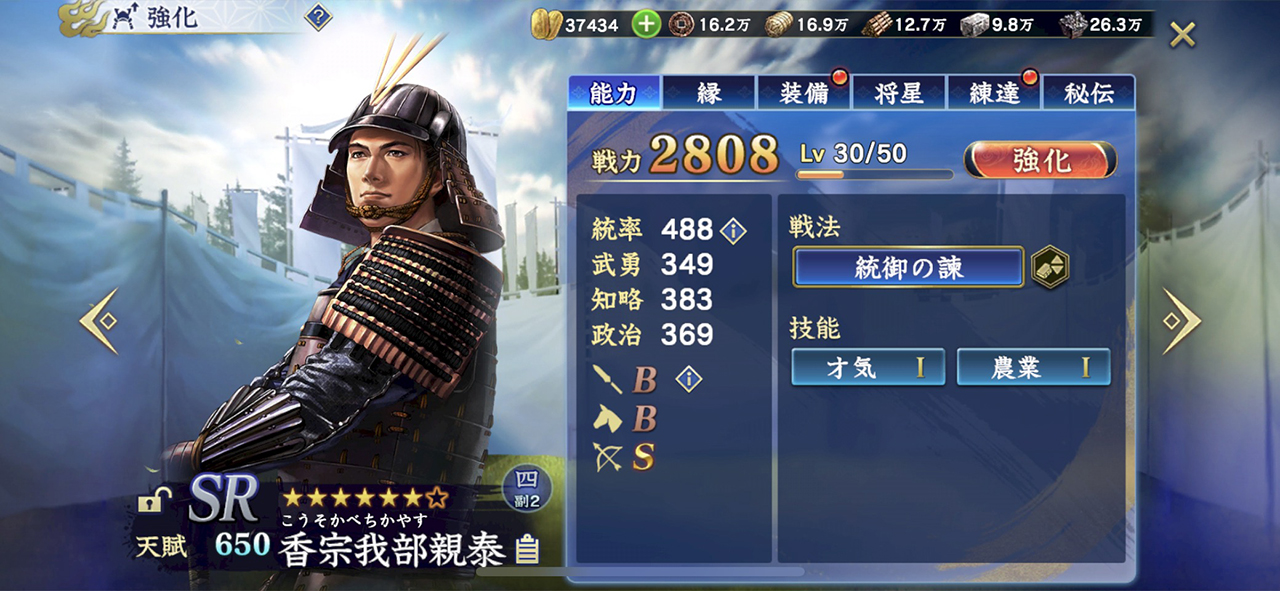Screen dimensions: 1280x591
Task: Show the previous officer with left arrow
Action: [100, 321]
